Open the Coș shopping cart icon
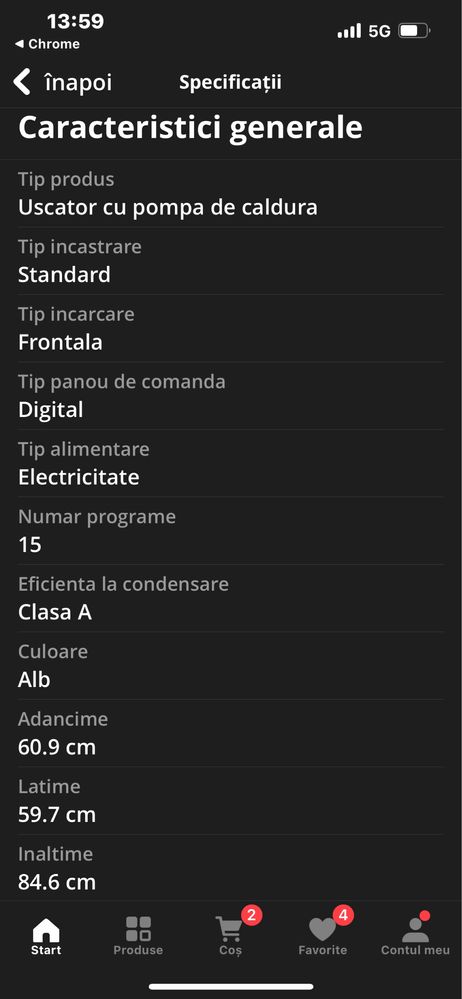The height and width of the screenshot is (999, 462). (x=229, y=929)
